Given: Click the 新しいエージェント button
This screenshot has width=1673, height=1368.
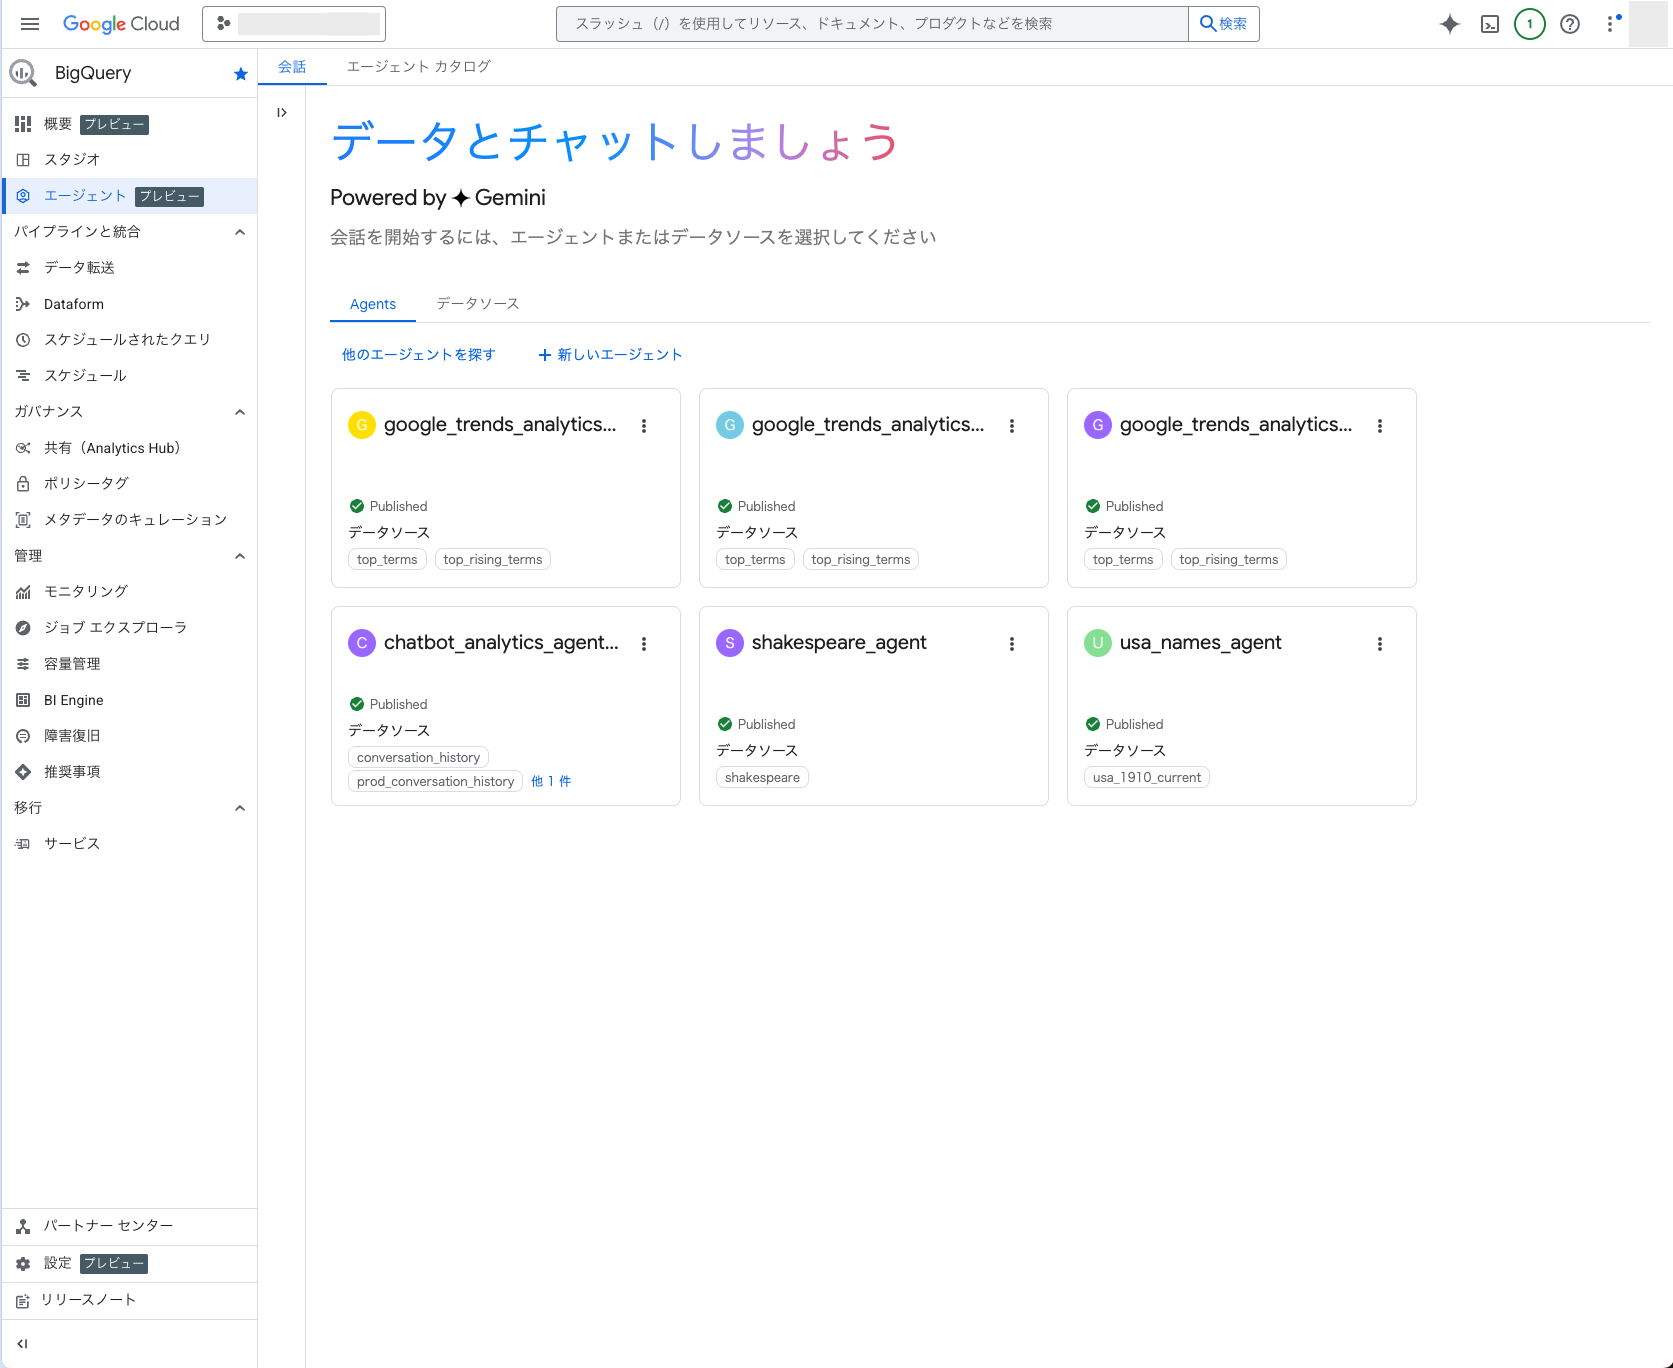Looking at the screenshot, I should (610, 355).
